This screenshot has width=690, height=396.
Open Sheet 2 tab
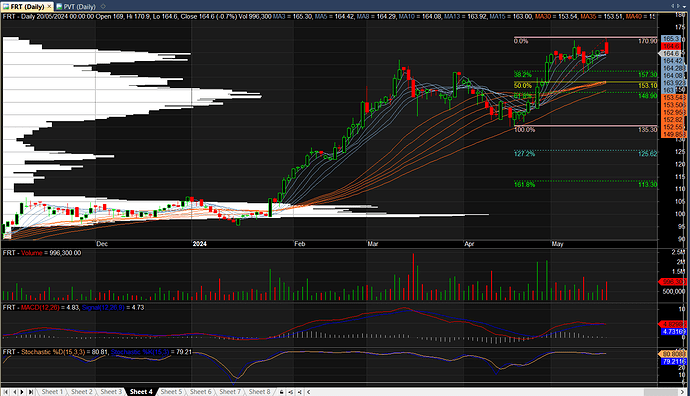tap(82, 392)
